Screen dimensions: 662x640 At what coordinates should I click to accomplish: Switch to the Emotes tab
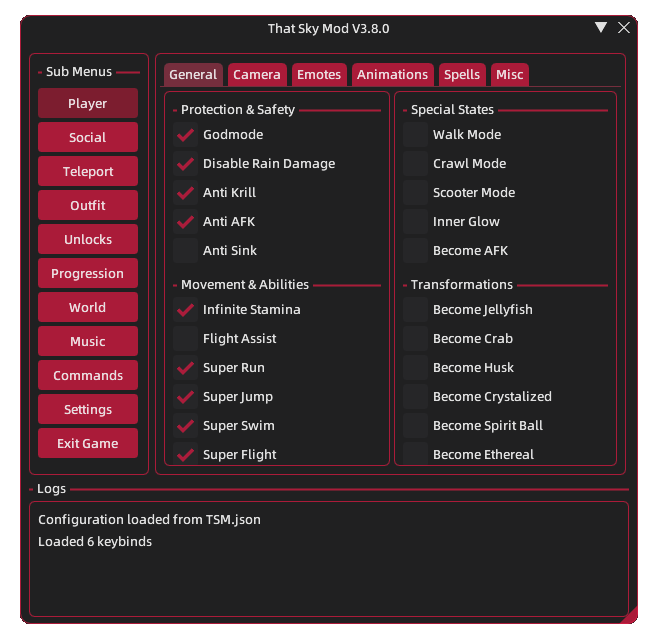pyautogui.click(x=319, y=75)
